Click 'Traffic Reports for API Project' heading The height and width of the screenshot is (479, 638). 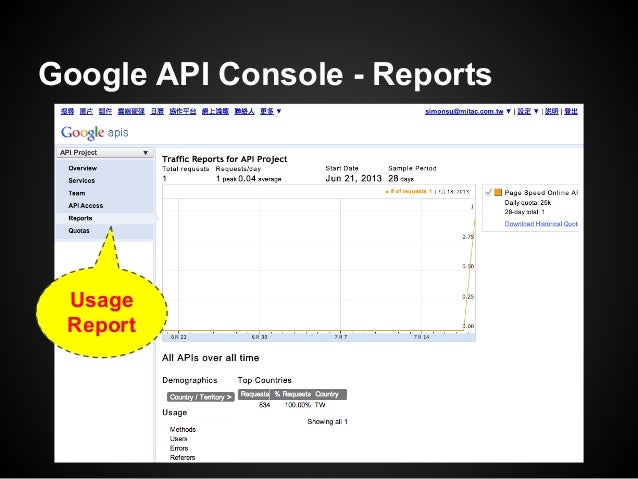(x=225, y=159)
